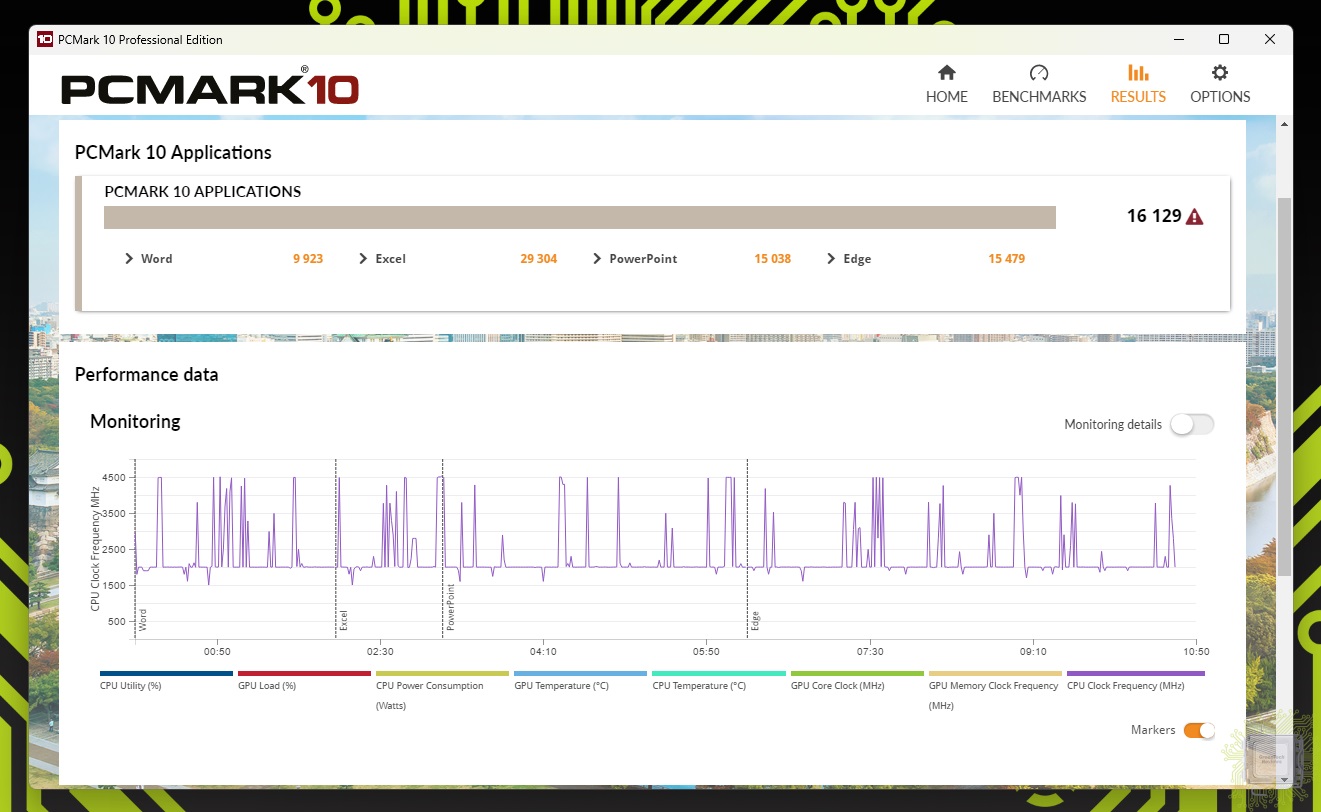The height and width of the screenshot is (812, 1321).
Task: Open the HOME section
Action: [946, 84]
